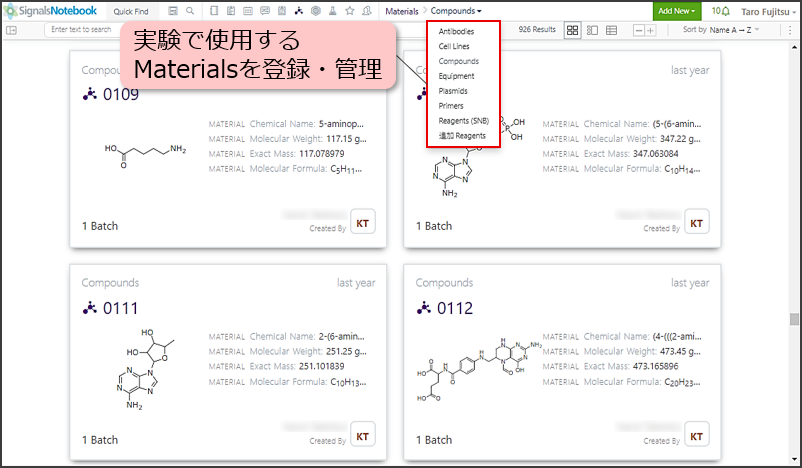Click the materials molecule icon in toolbar
Image resolution: width=802 pixels, height=468 pixels.
[x=298, y=11]
